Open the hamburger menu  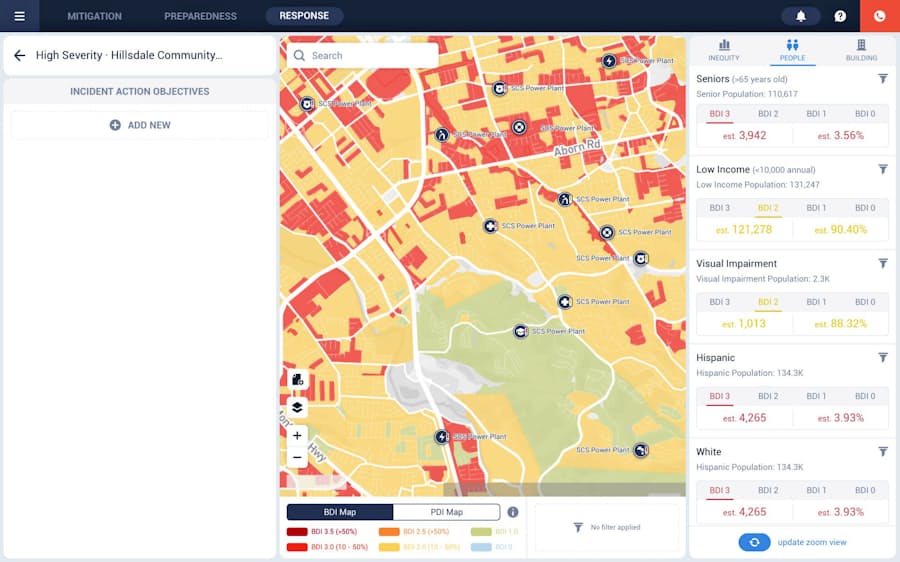[x=19, y=16]
